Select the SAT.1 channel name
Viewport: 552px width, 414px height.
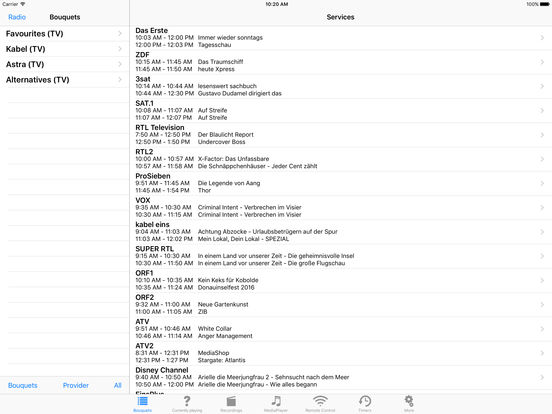(144, 104)
